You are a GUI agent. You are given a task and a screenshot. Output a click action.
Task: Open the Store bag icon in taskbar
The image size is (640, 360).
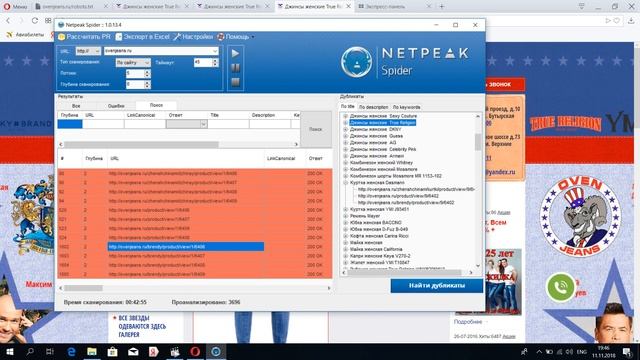coord(113,351)
